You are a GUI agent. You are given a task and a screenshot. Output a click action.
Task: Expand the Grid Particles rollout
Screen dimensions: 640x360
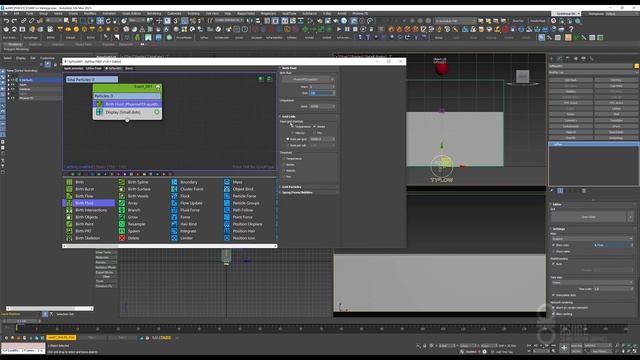point(309,187)
